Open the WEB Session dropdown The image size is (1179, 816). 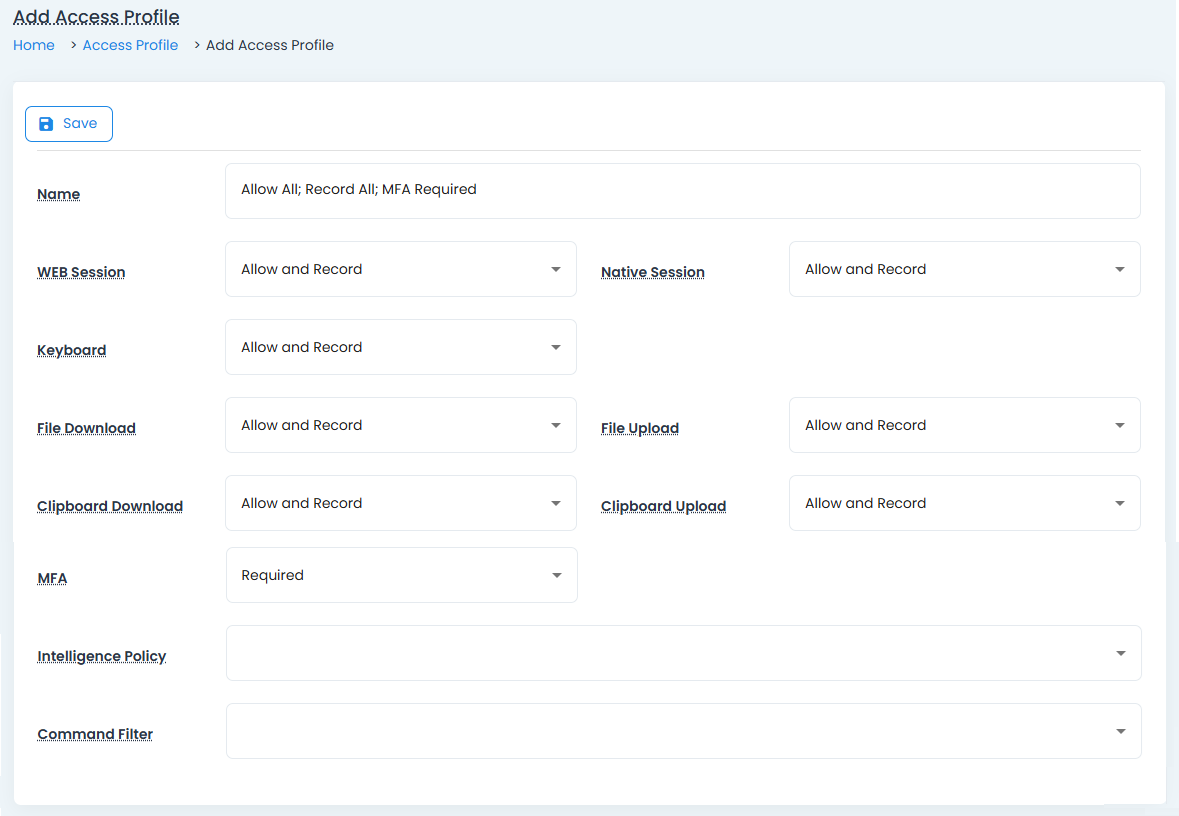(400, 269)
